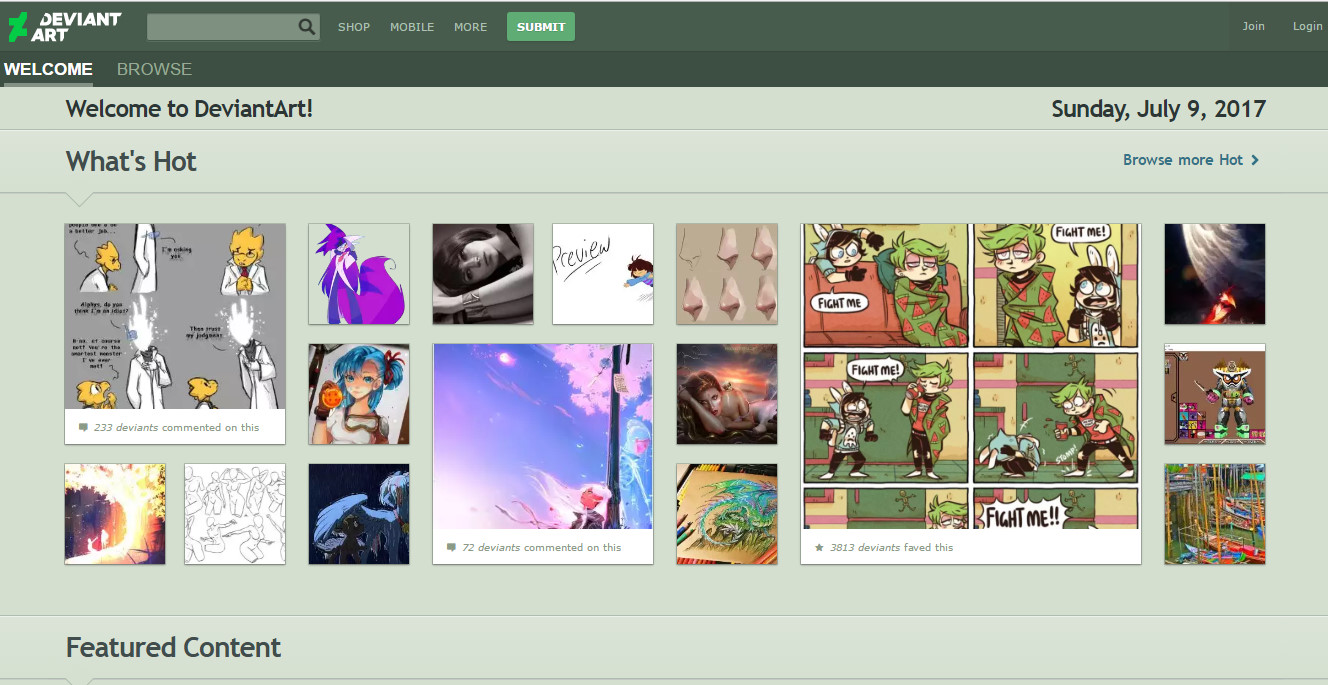Switch to the WELCOME tab

point(48,69)
